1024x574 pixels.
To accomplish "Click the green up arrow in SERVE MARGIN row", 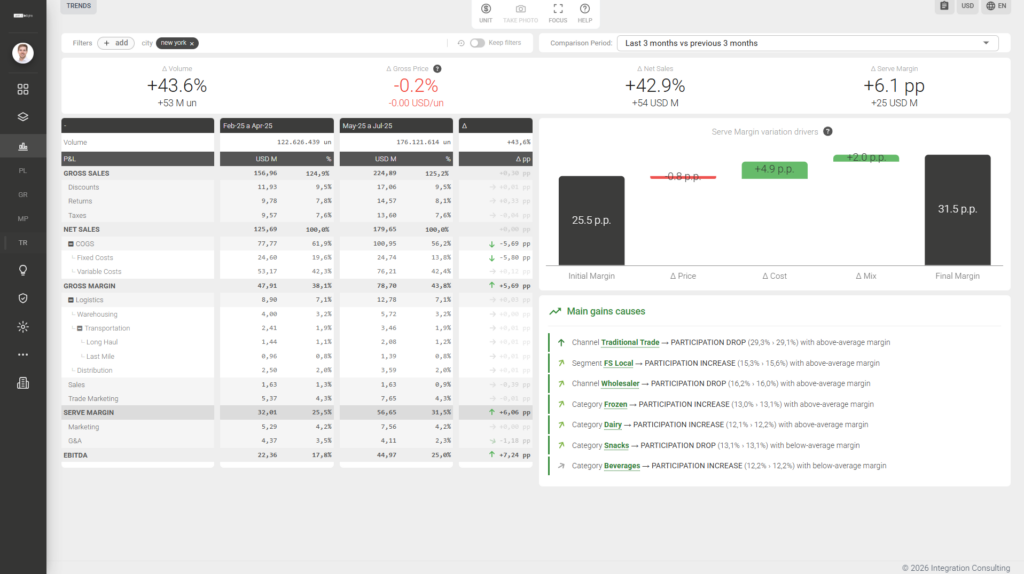I will click(x=492, y=413).
